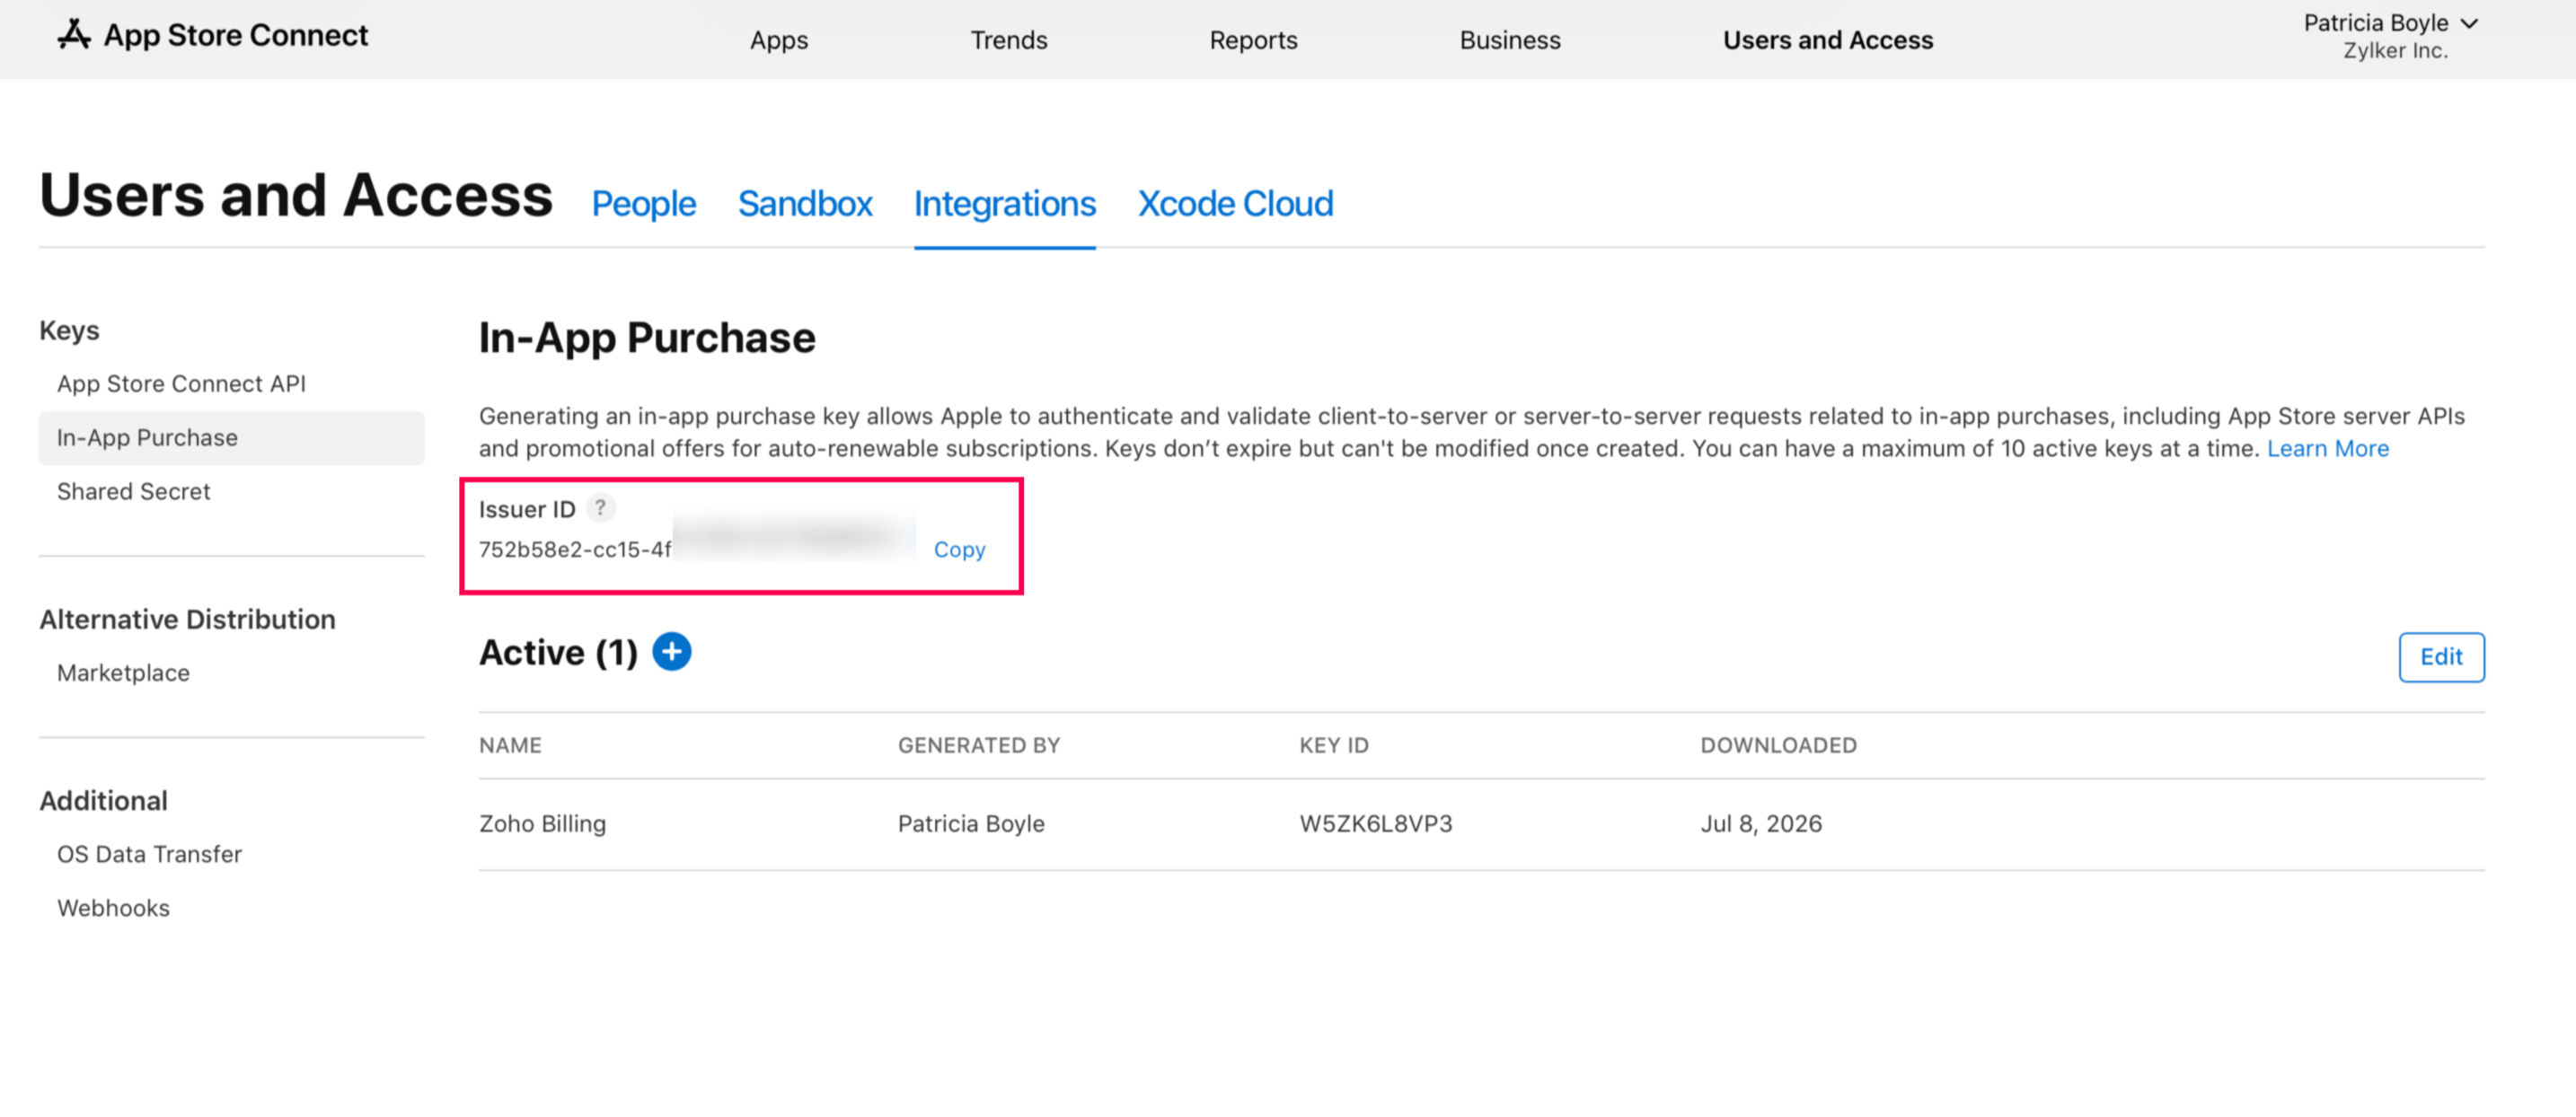Screen dimensions: 2576x1117
Task: Click the Patricia Boyle cell in the table
Action: 970,824
